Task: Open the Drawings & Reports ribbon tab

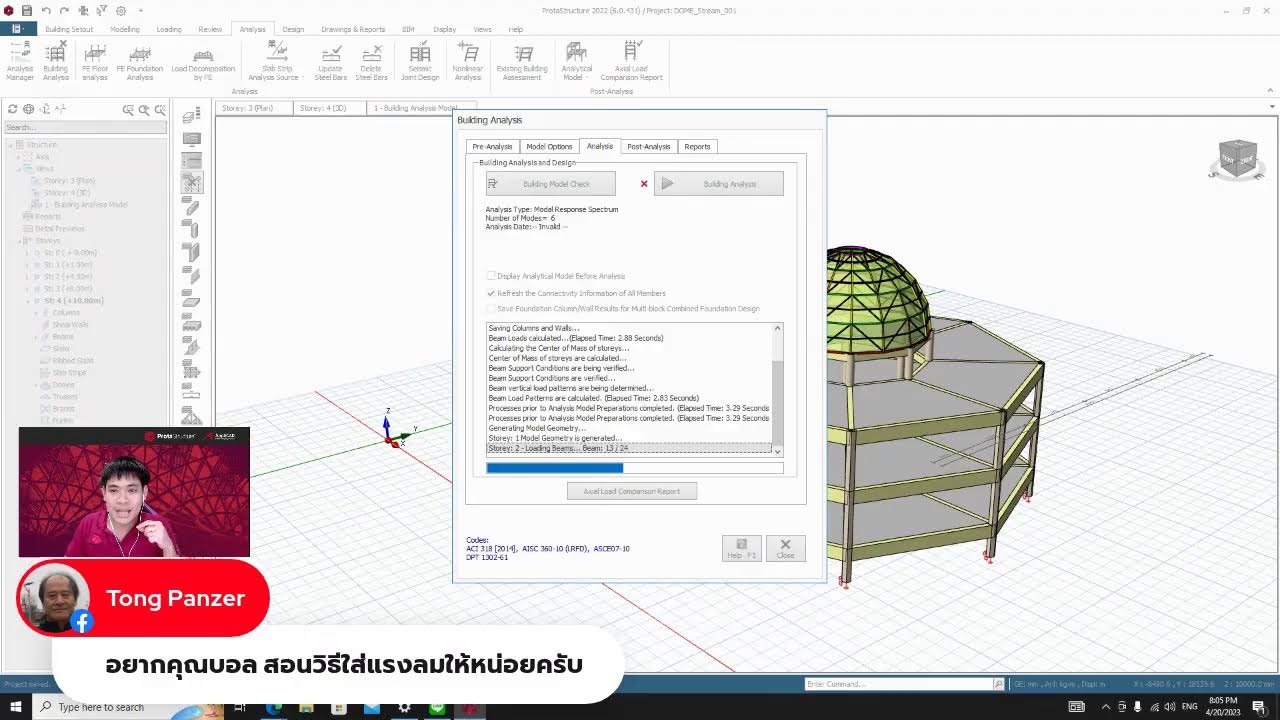Action: click(x=353, y=29)
